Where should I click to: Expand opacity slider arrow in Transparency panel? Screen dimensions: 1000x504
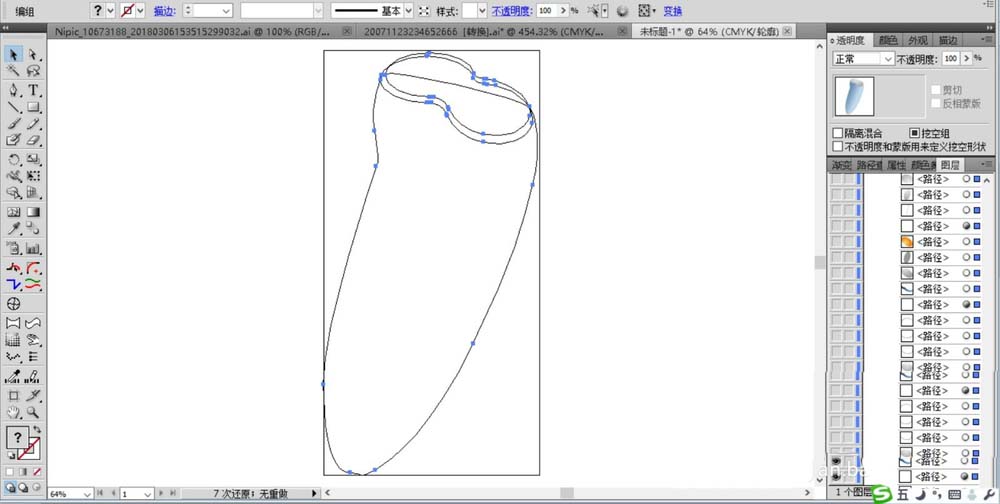point(967,59)
